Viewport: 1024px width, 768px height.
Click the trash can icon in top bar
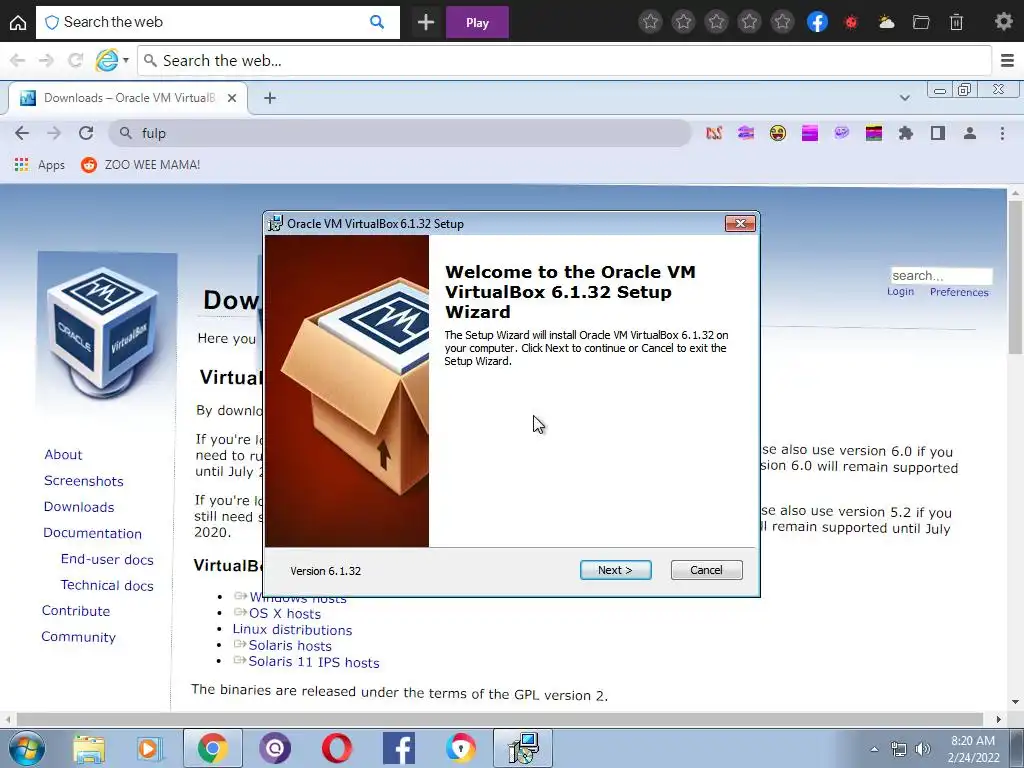(x=956, y=22)
